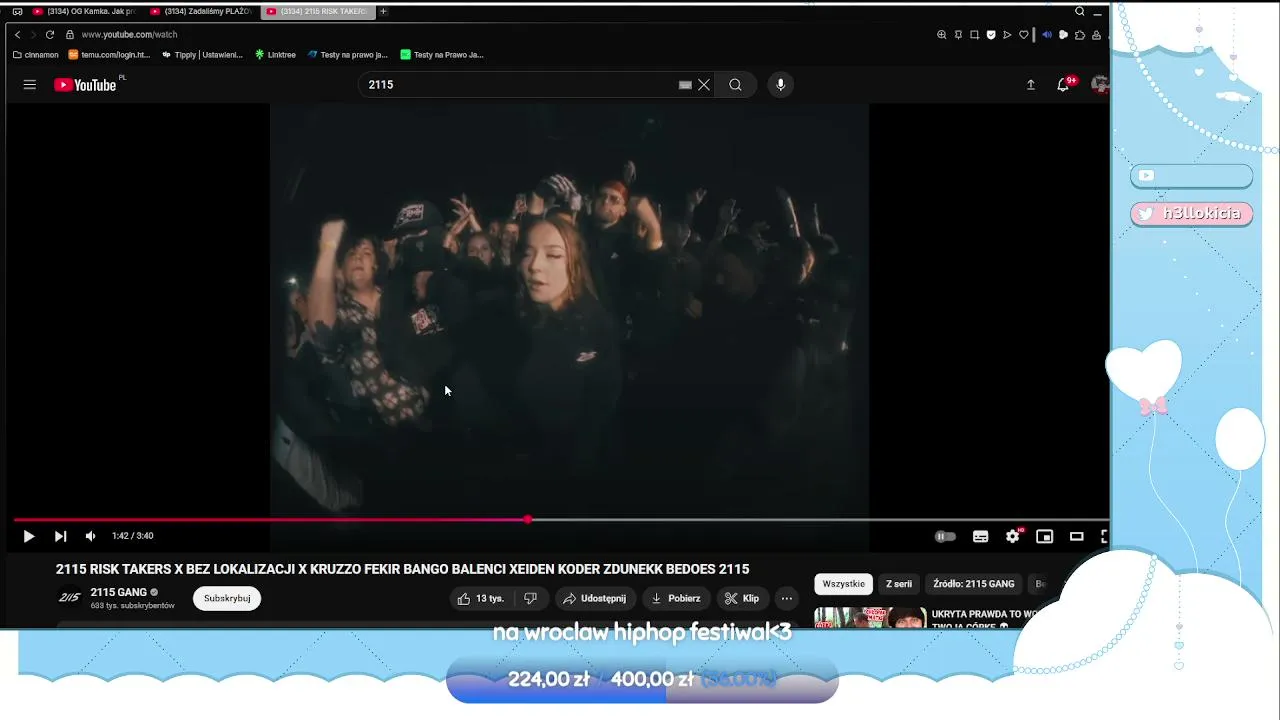Screen dimensions: 1280x720
Task: Open the zoom icon in address bar
Action: pos(942,35)
